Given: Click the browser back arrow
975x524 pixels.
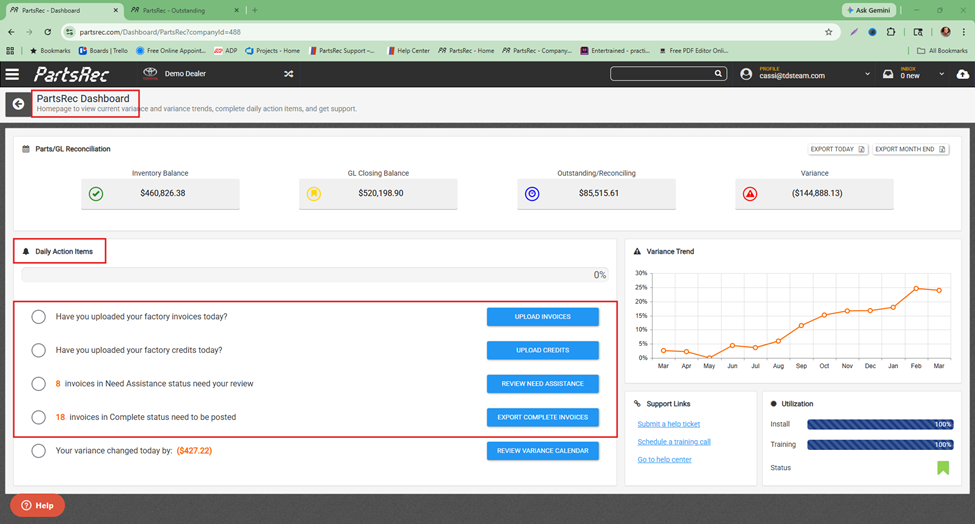Looking at the screenshot, I should coord(11,32).
